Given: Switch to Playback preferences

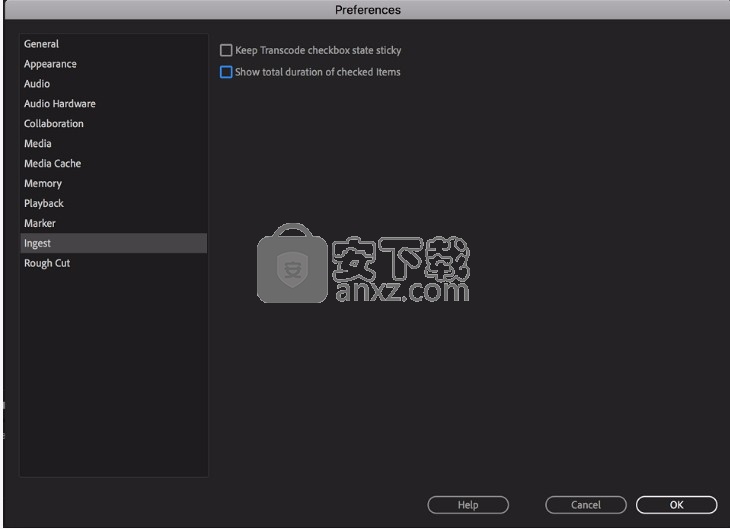Looking at the screenshot, I should click(x=114, y=203).
